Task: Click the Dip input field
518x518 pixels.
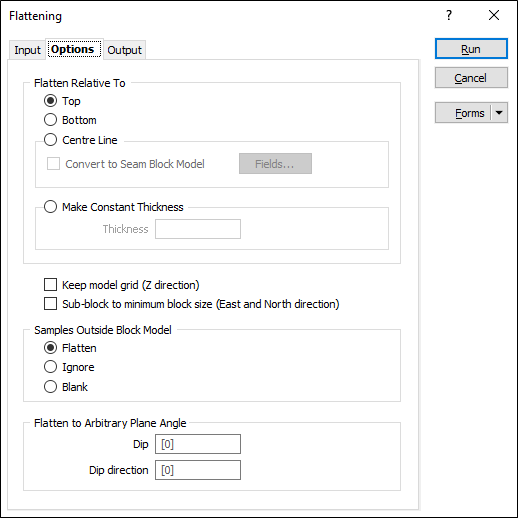Action: [198, 444]
